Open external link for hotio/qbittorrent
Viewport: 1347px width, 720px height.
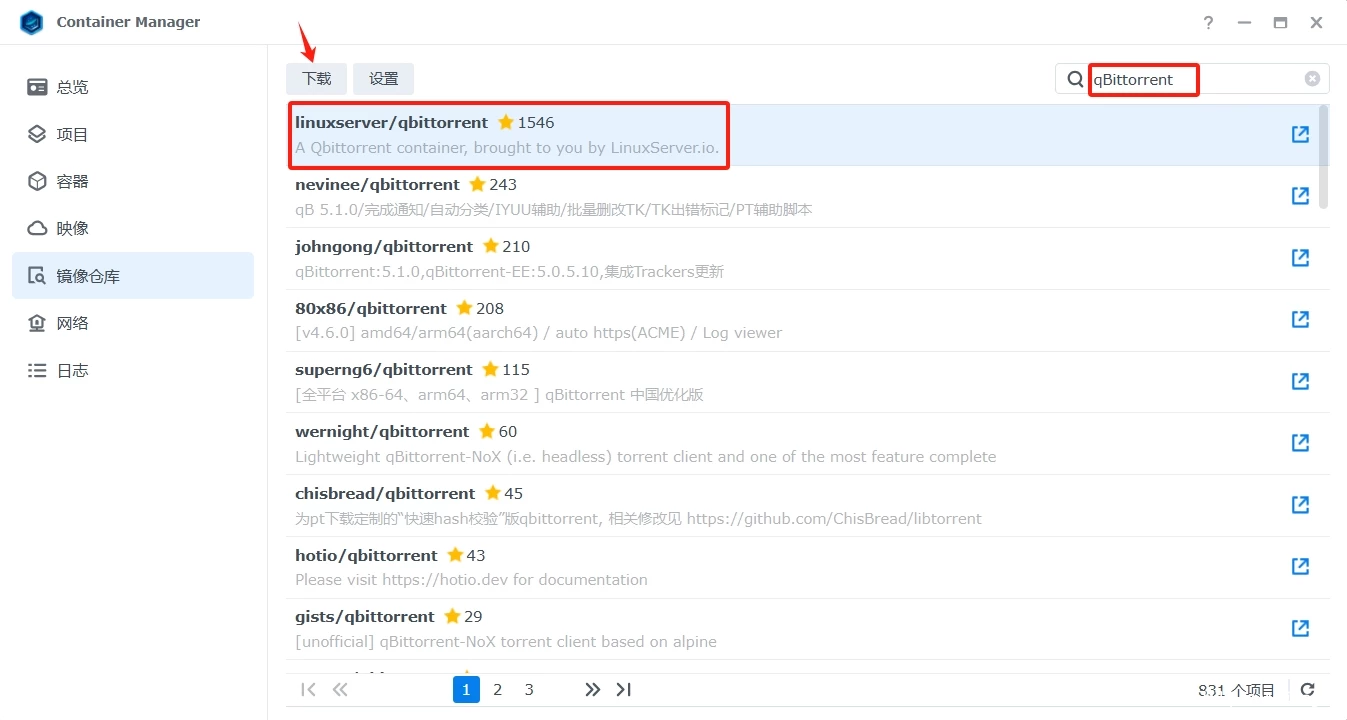(x=1300, y=567)
